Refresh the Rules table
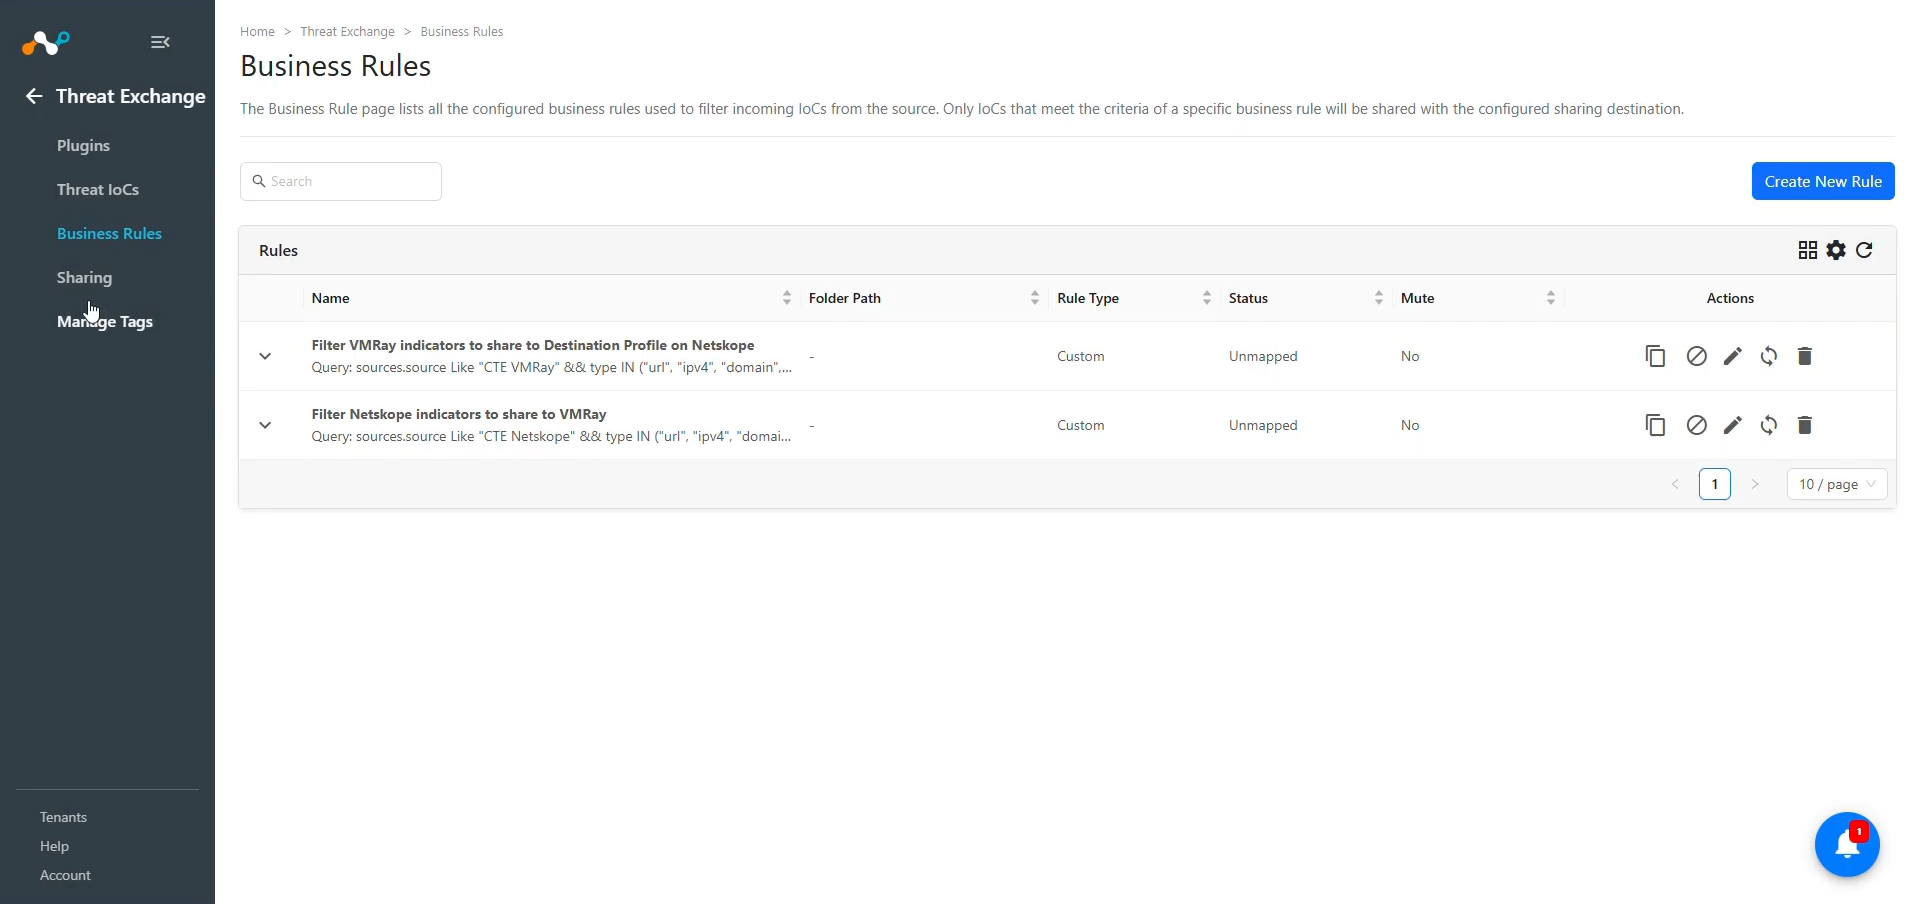The image size is (1919, 904). pyautogui.click(x=1864, y=250)
